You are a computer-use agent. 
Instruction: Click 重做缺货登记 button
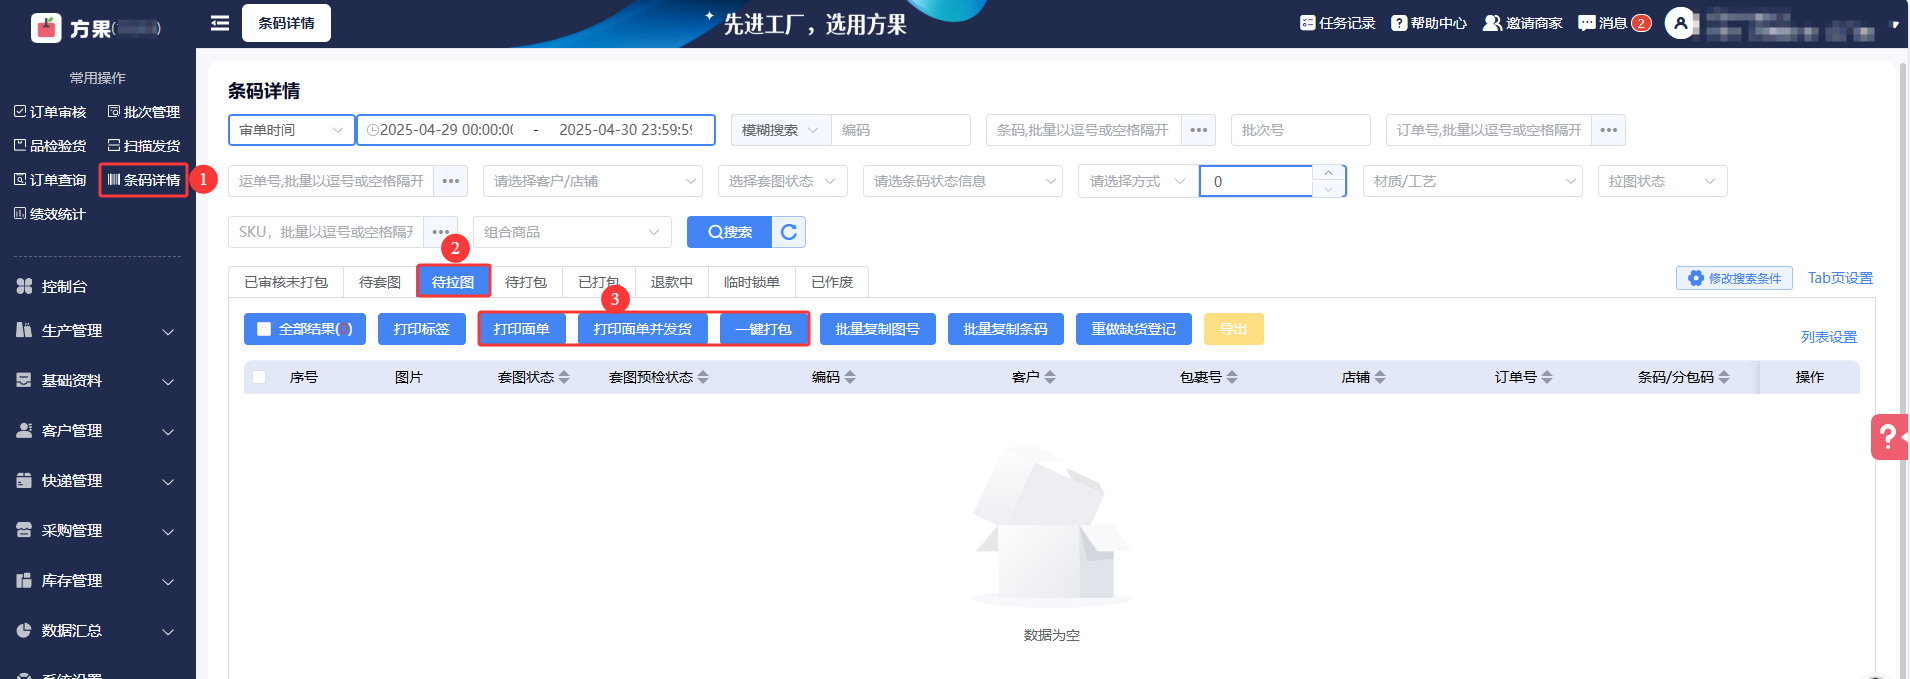click(1134, 329)
